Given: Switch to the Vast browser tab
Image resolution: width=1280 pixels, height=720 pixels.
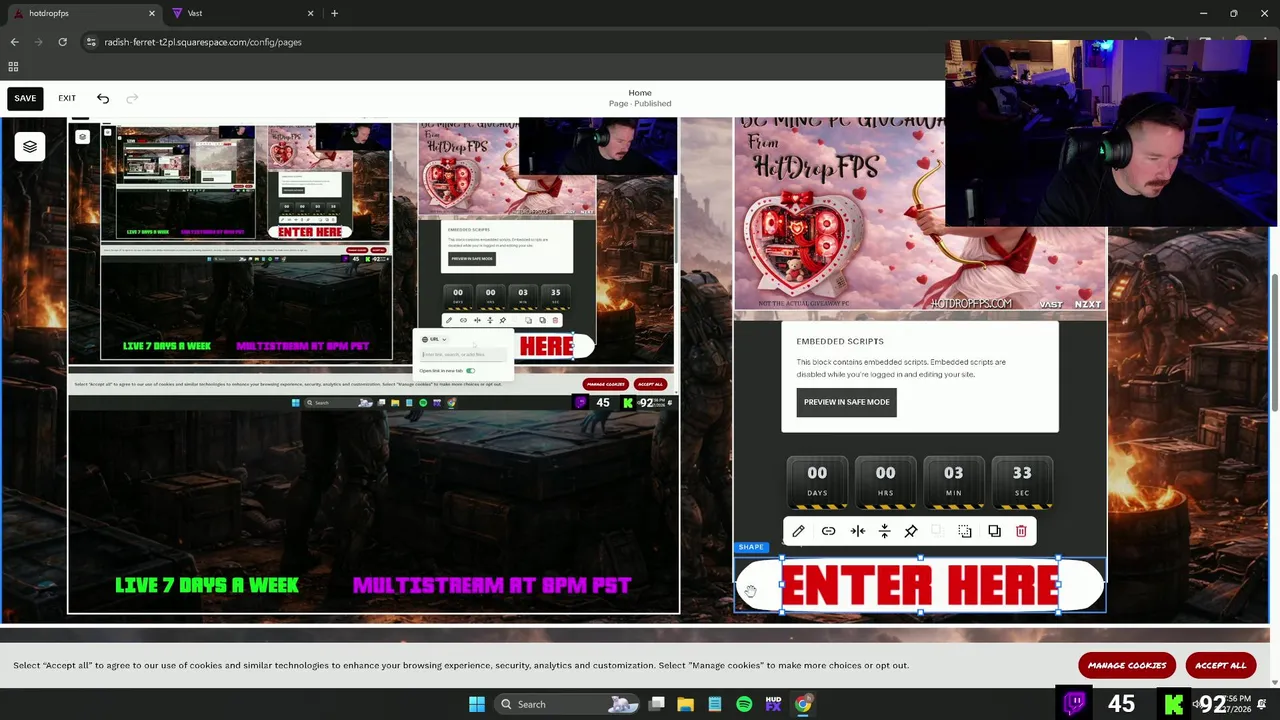Looking at the screenshot, I should tap(243, 13).
